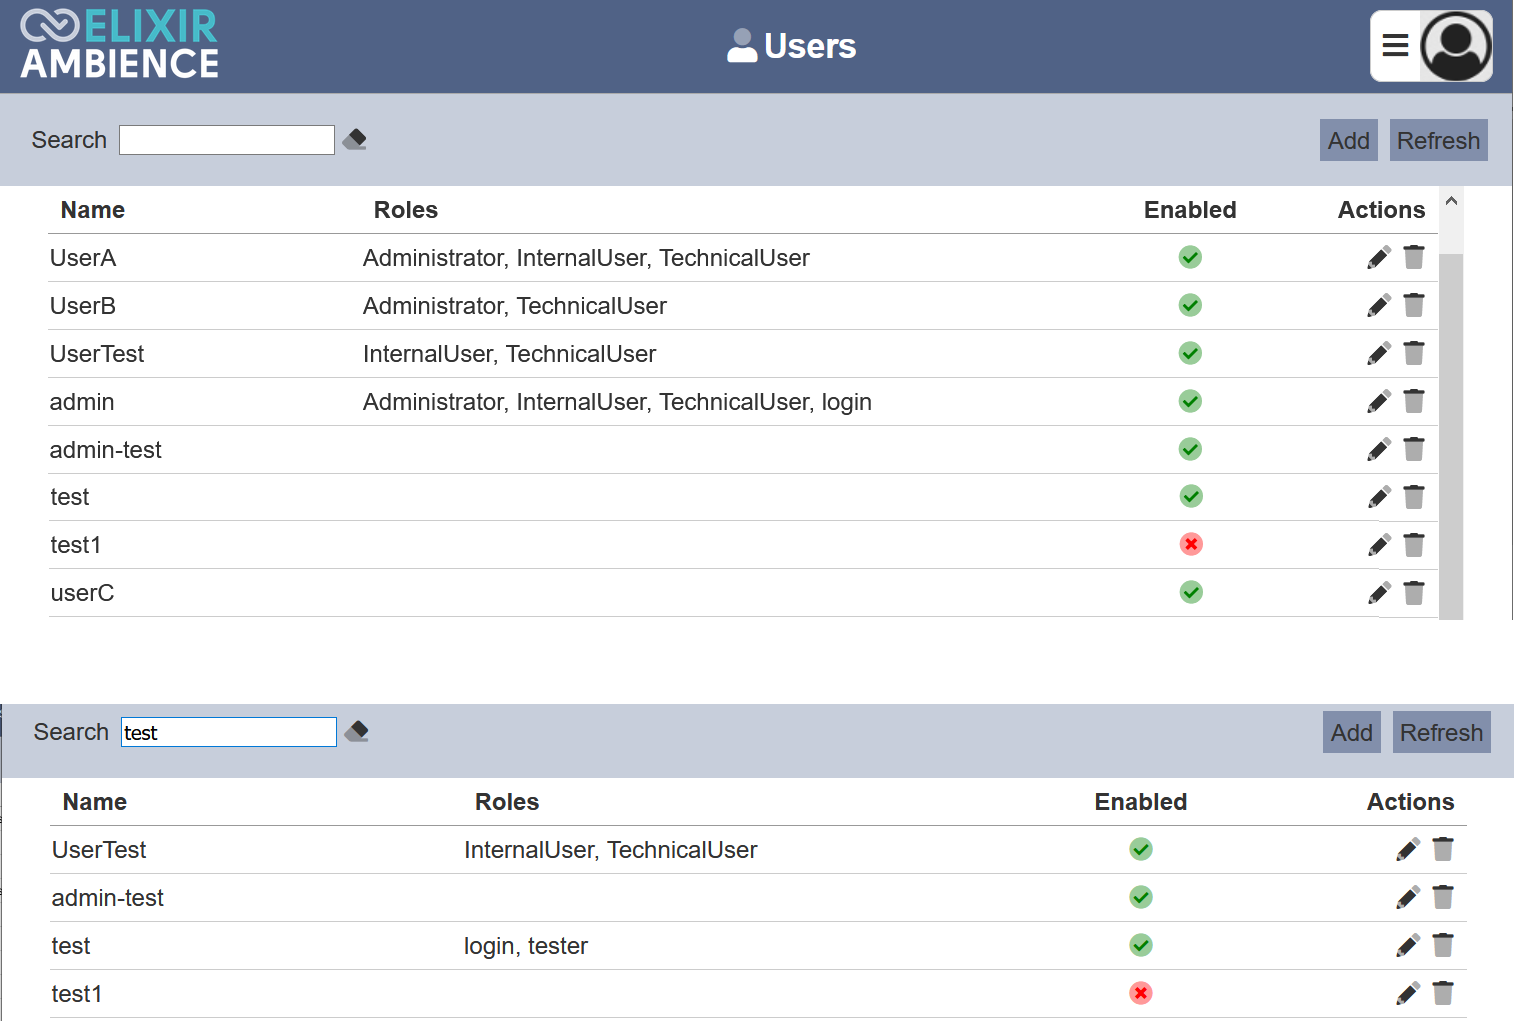Viewport: 1514px width, 1021px height.
Task: Focus the empty Search input field
Action: [227, 140]
